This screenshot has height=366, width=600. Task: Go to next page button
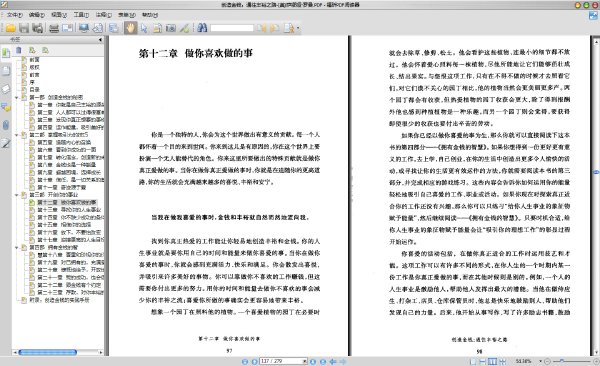(x=313, y=361)
